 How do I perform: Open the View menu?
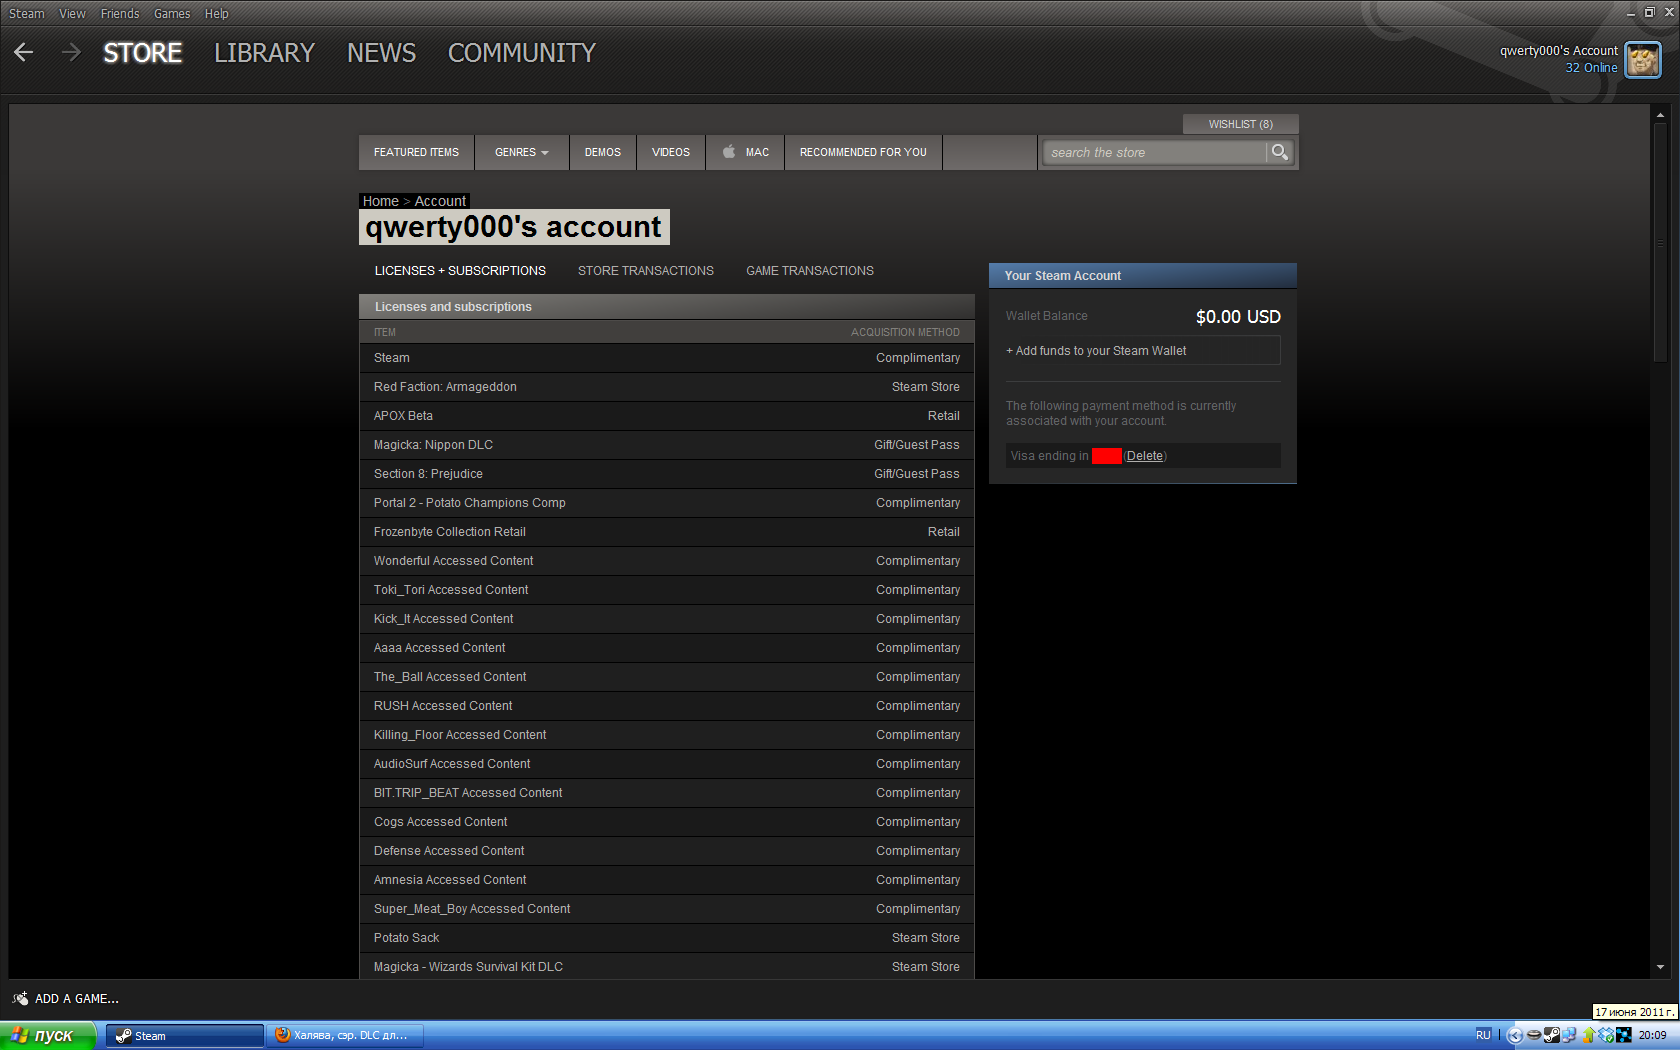72,13
